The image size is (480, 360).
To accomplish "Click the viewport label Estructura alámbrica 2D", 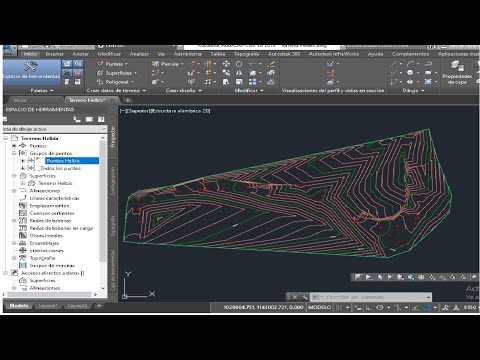I will (181, 111).
